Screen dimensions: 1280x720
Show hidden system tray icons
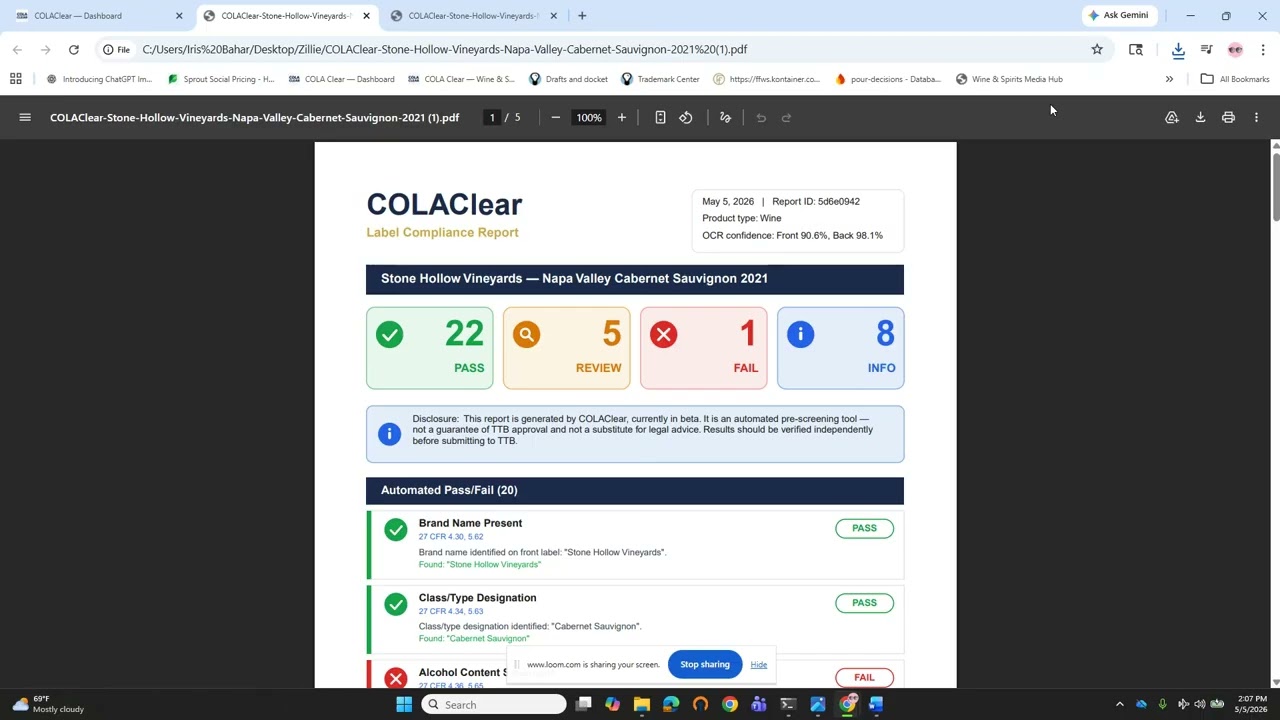(1119, 705)
